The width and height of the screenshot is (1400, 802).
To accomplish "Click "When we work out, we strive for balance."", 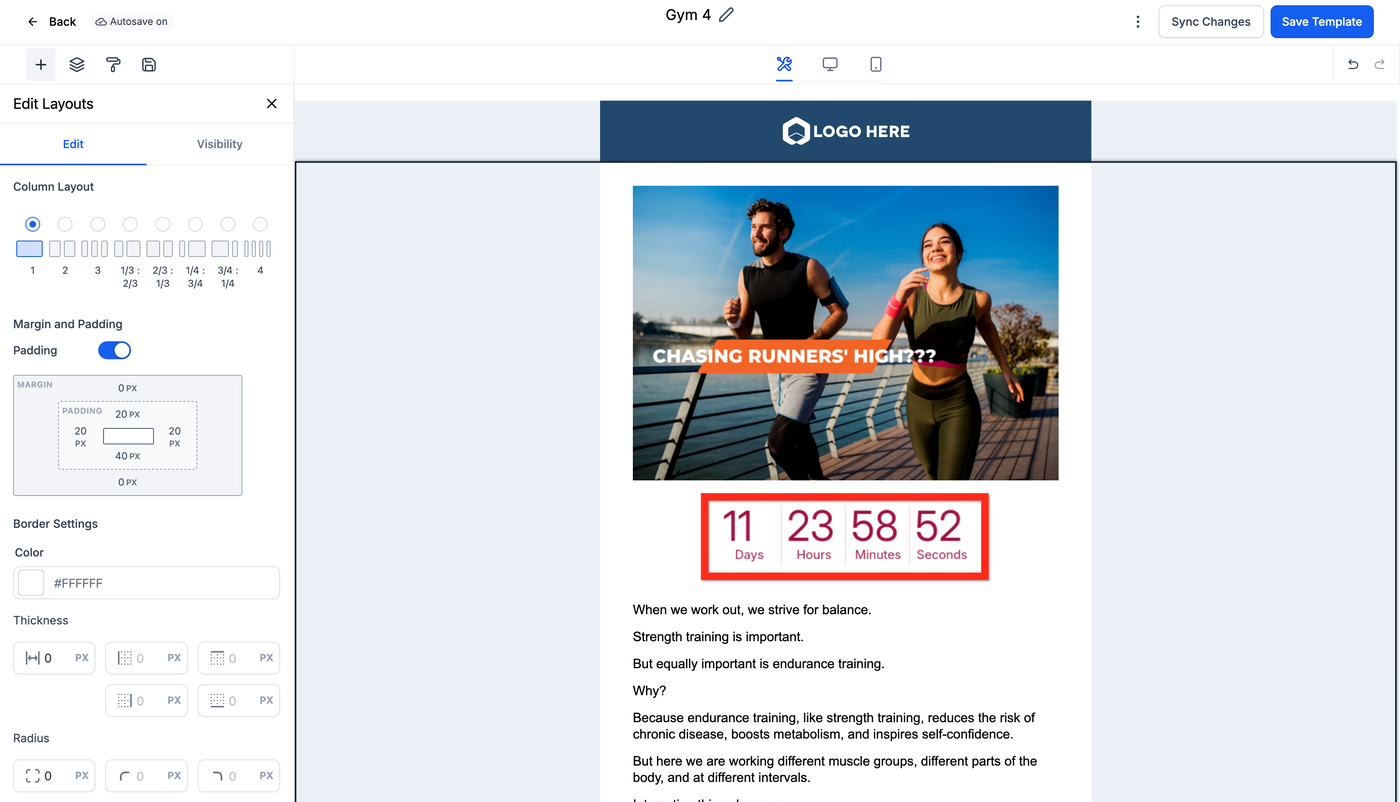I will [752, 610].
